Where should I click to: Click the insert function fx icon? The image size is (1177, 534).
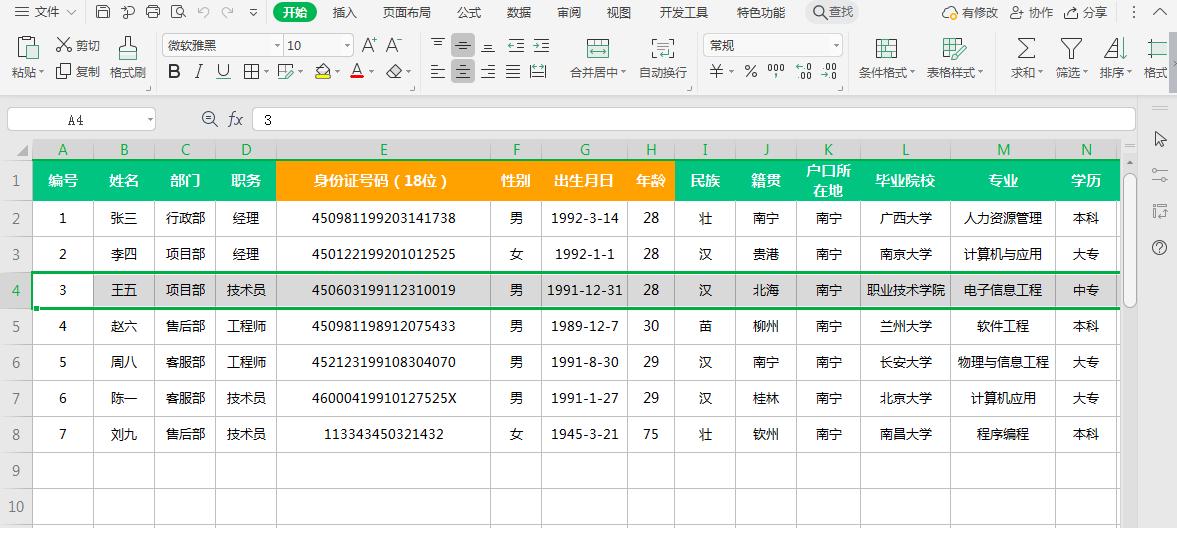(236, 119)
